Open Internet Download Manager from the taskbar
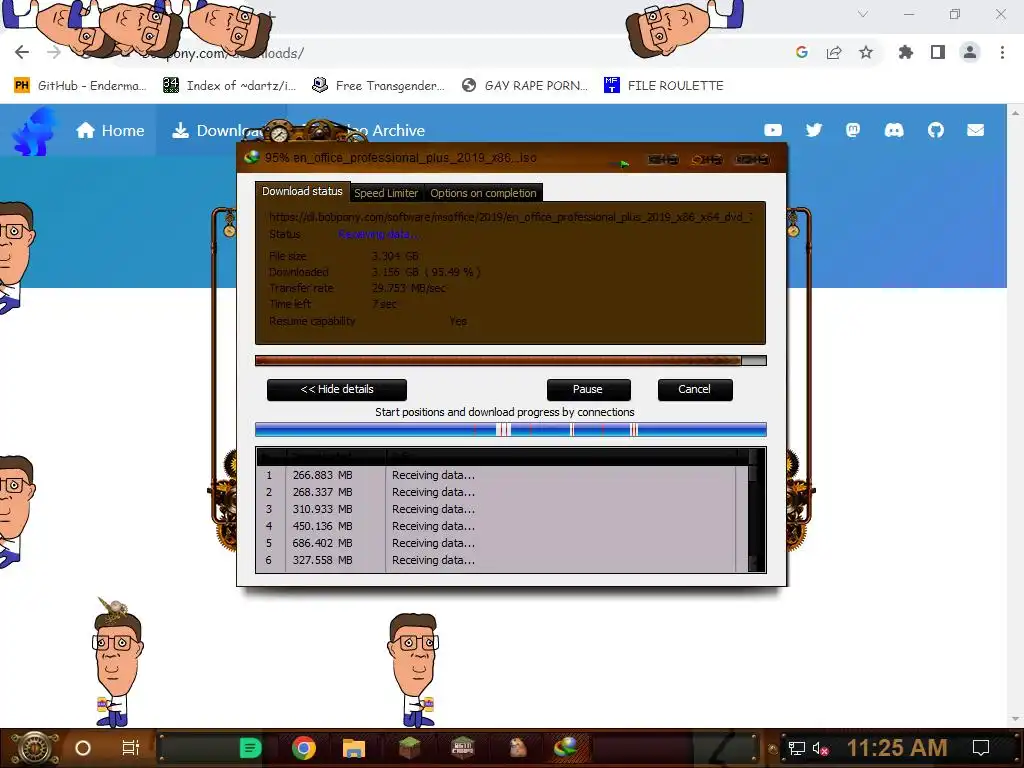The image size is (1024, 768). pyautogui.click(x=566, y=748)
